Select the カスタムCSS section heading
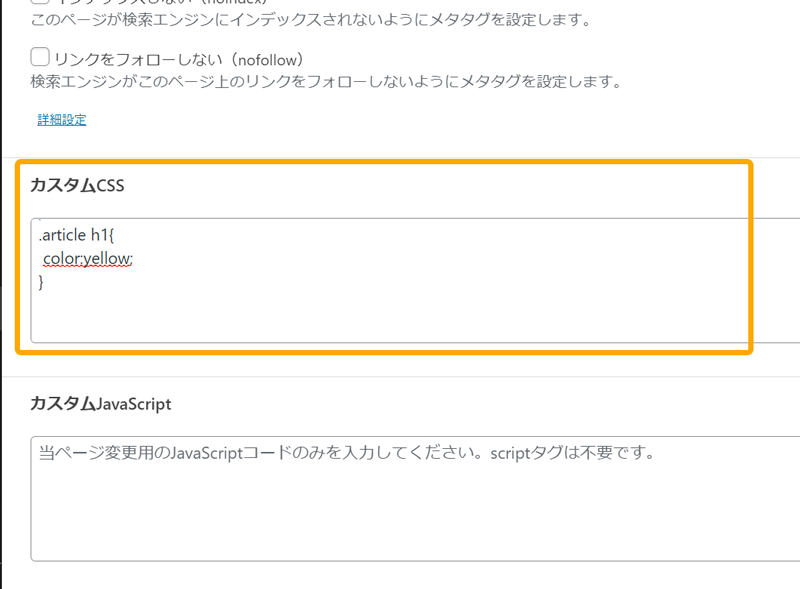 (x=77, y=185)
